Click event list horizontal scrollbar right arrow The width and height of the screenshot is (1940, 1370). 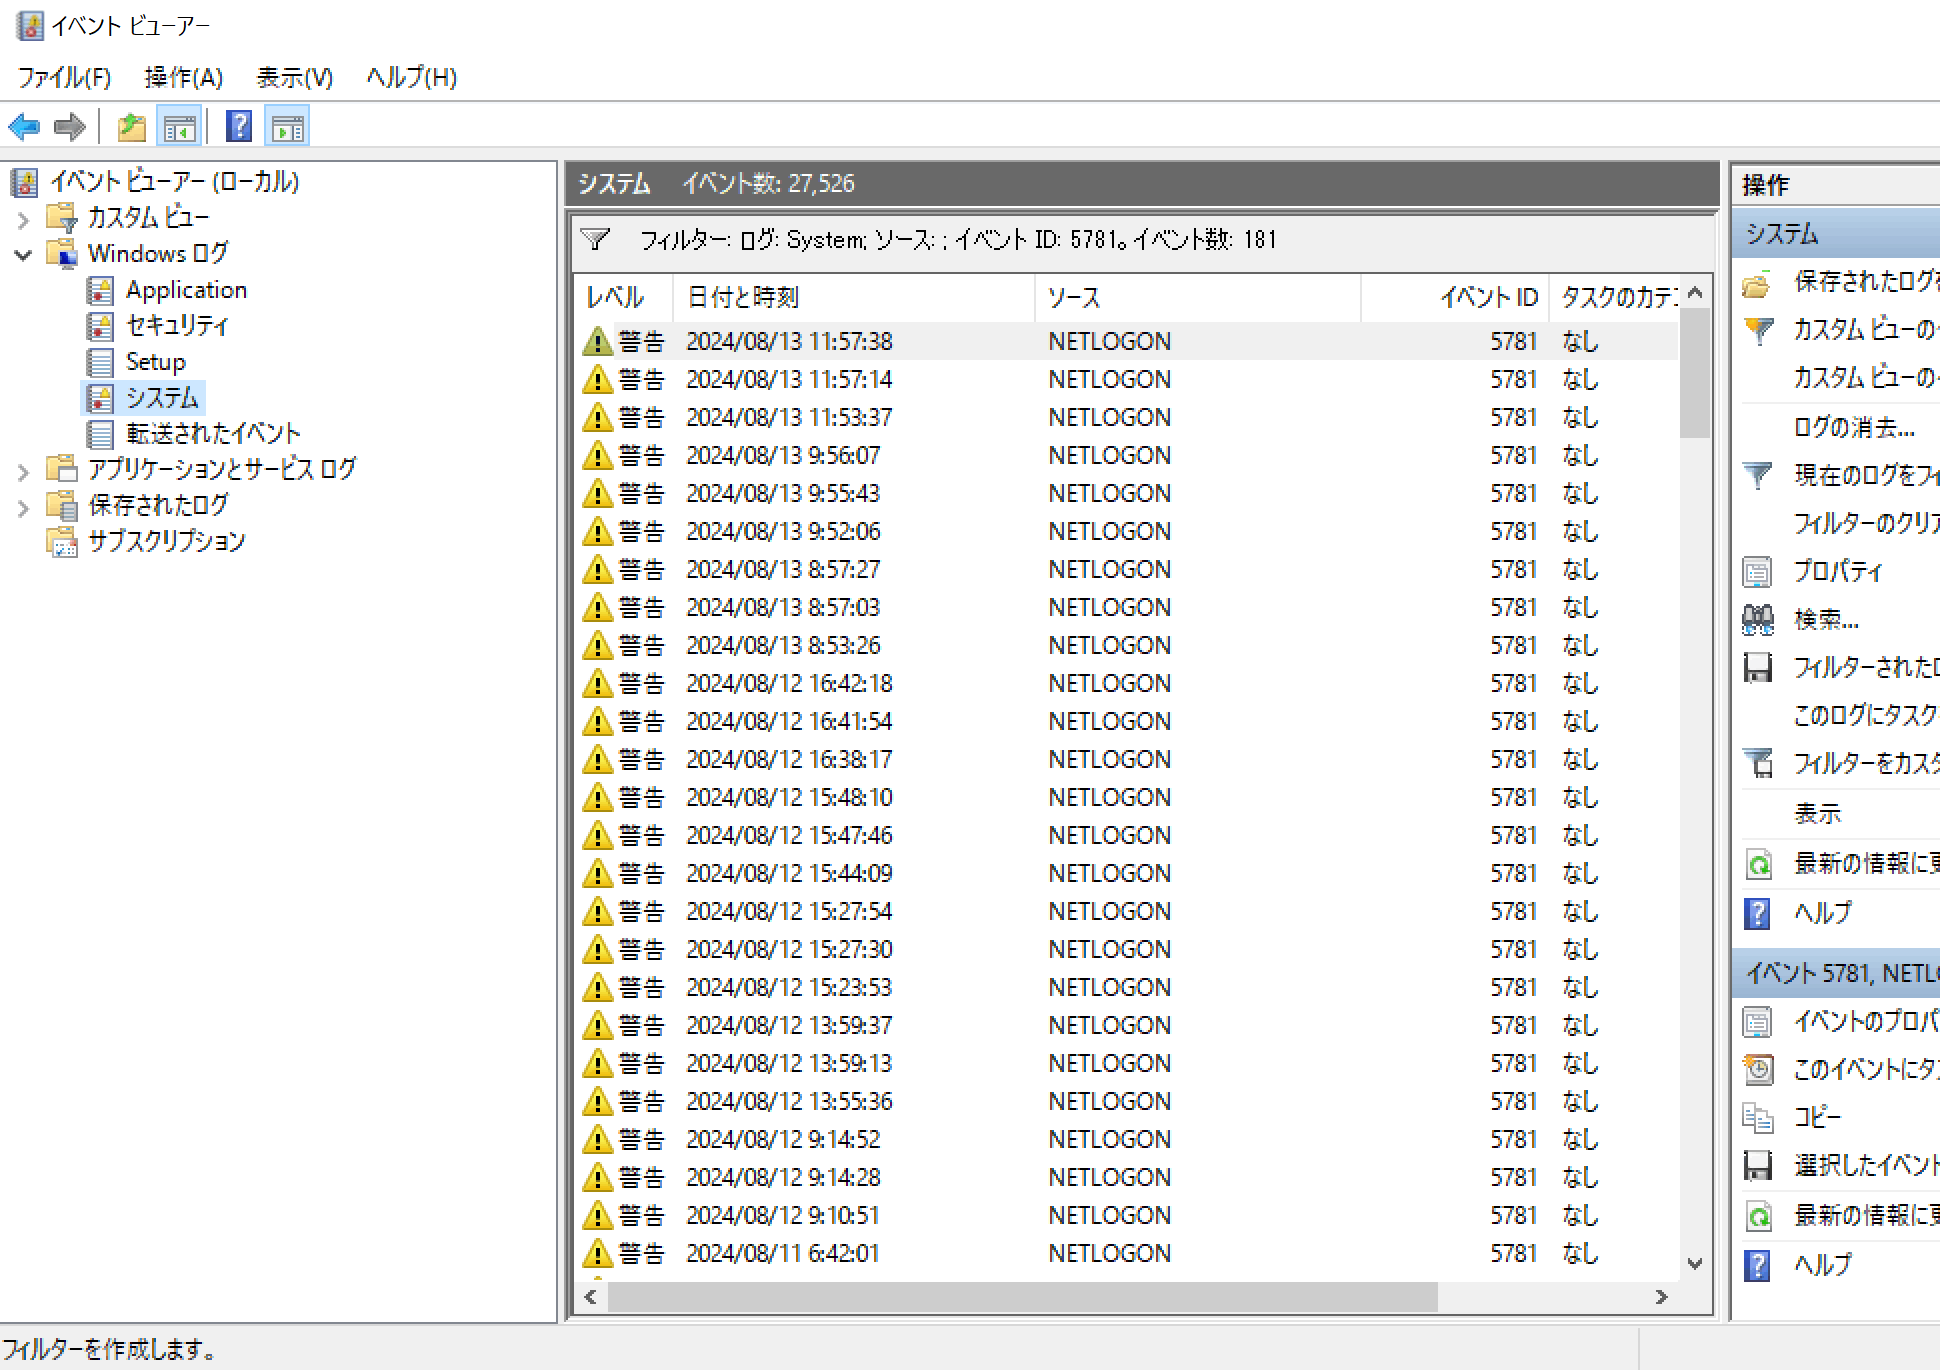coord(1662,1297)
